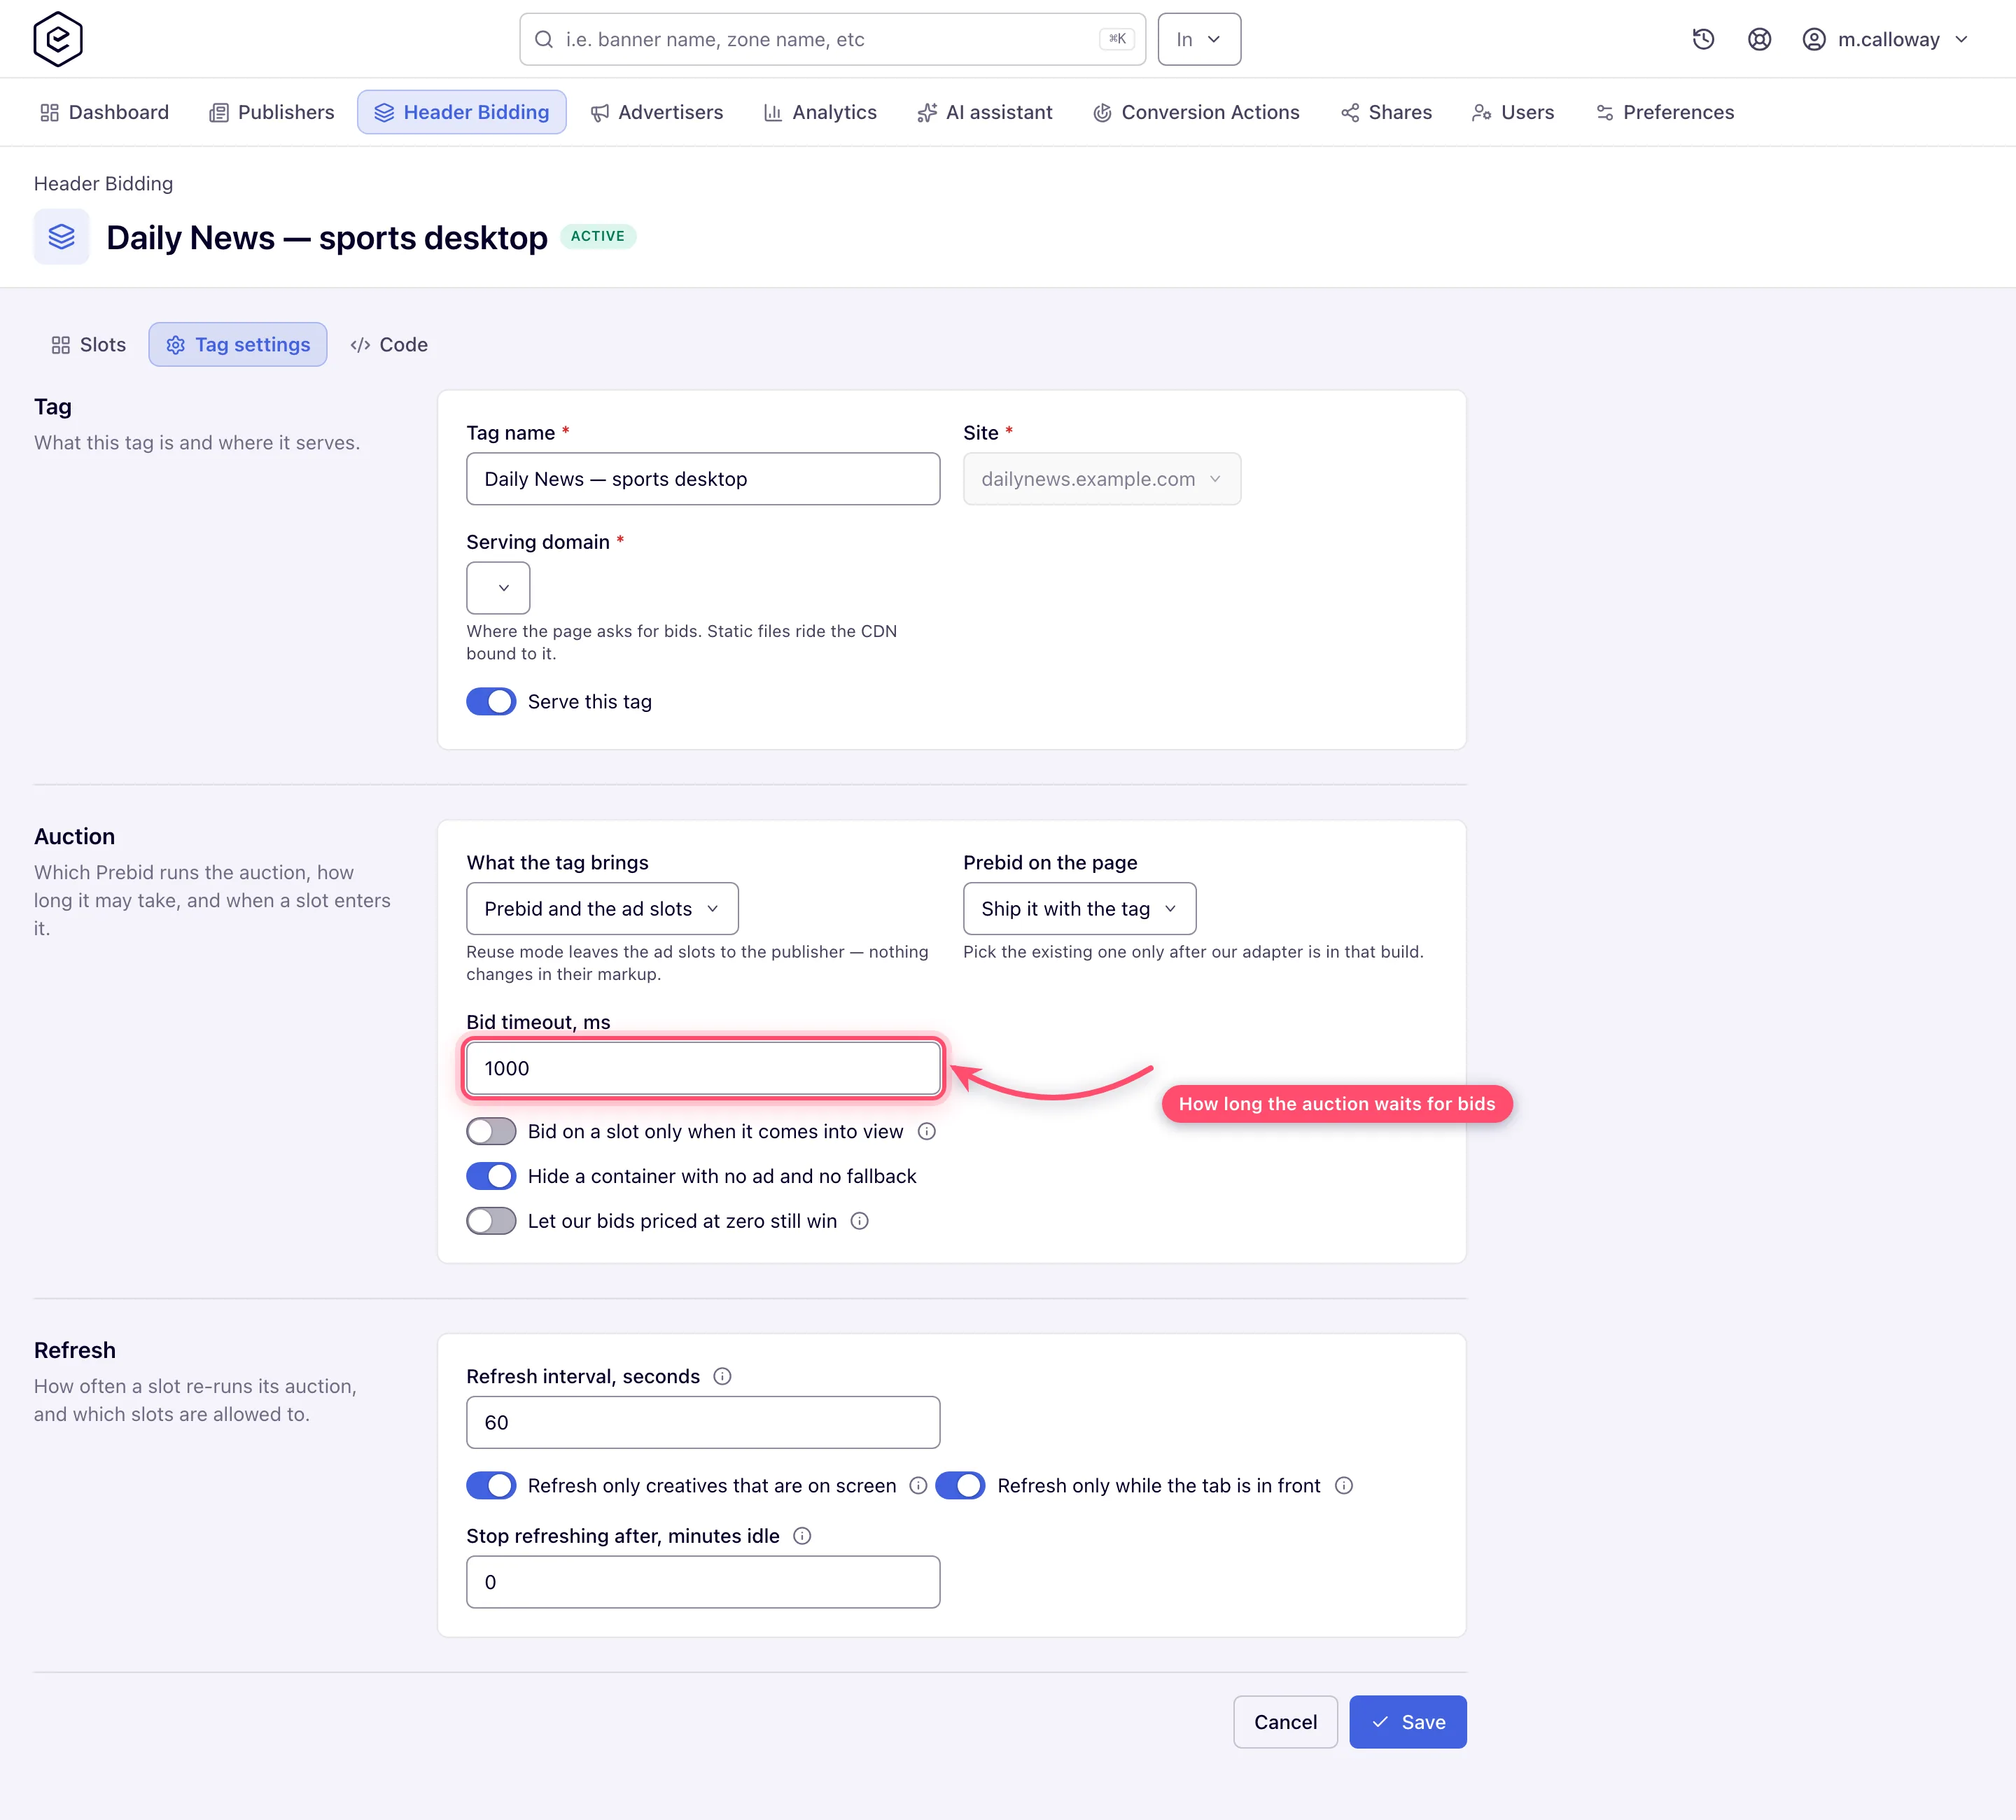Image resolution: width=2016 pixels, height=1820 pixels.
Task: Click info icon beside Refresh interval, seconds
Action: (722, 1376)
